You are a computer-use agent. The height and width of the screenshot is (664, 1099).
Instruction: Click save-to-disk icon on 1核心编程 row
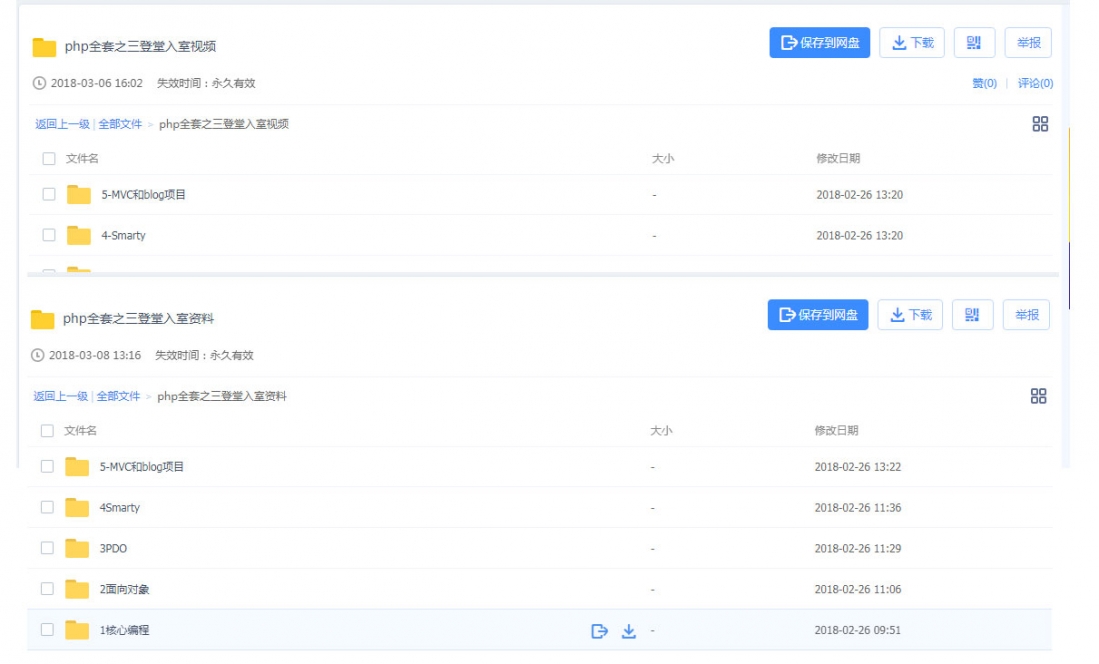click(x=600, y=631)
